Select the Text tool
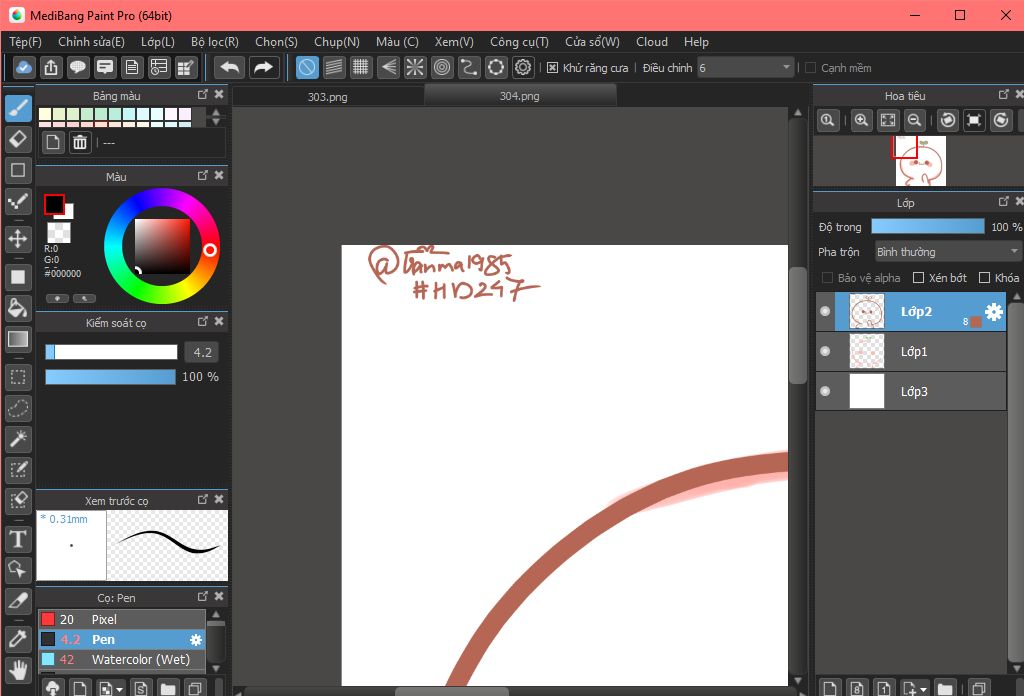This screenshot has height=696, width=1024. pyautogui.click(x=18, y=539)
